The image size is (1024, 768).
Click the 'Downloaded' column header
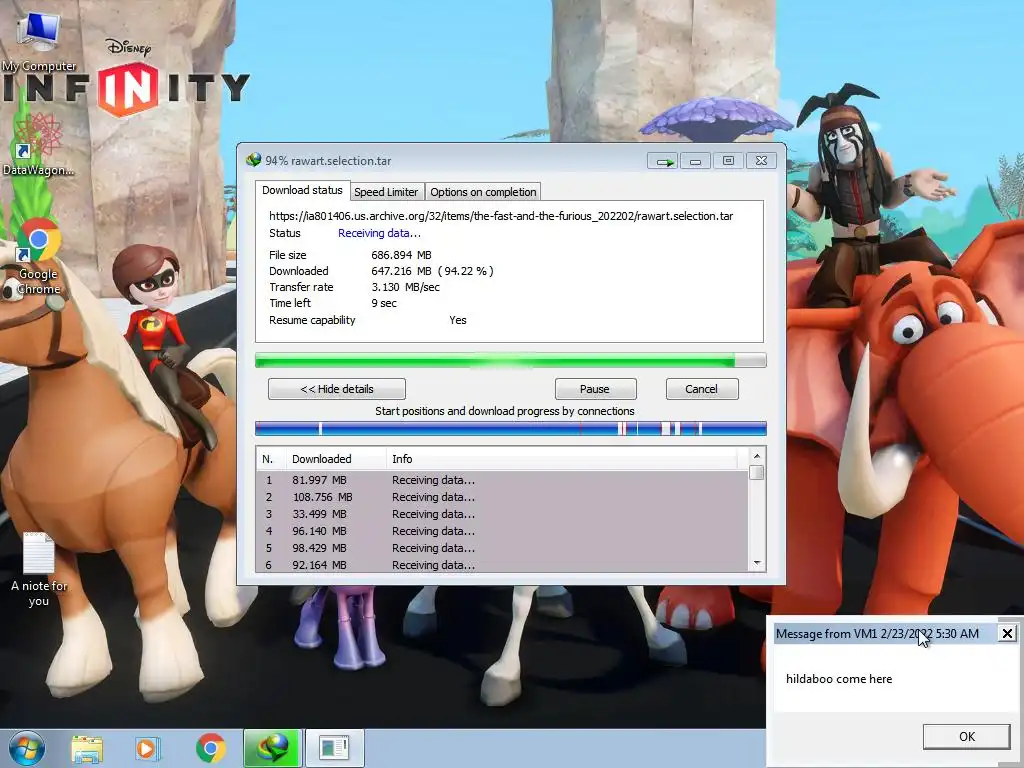336,459
